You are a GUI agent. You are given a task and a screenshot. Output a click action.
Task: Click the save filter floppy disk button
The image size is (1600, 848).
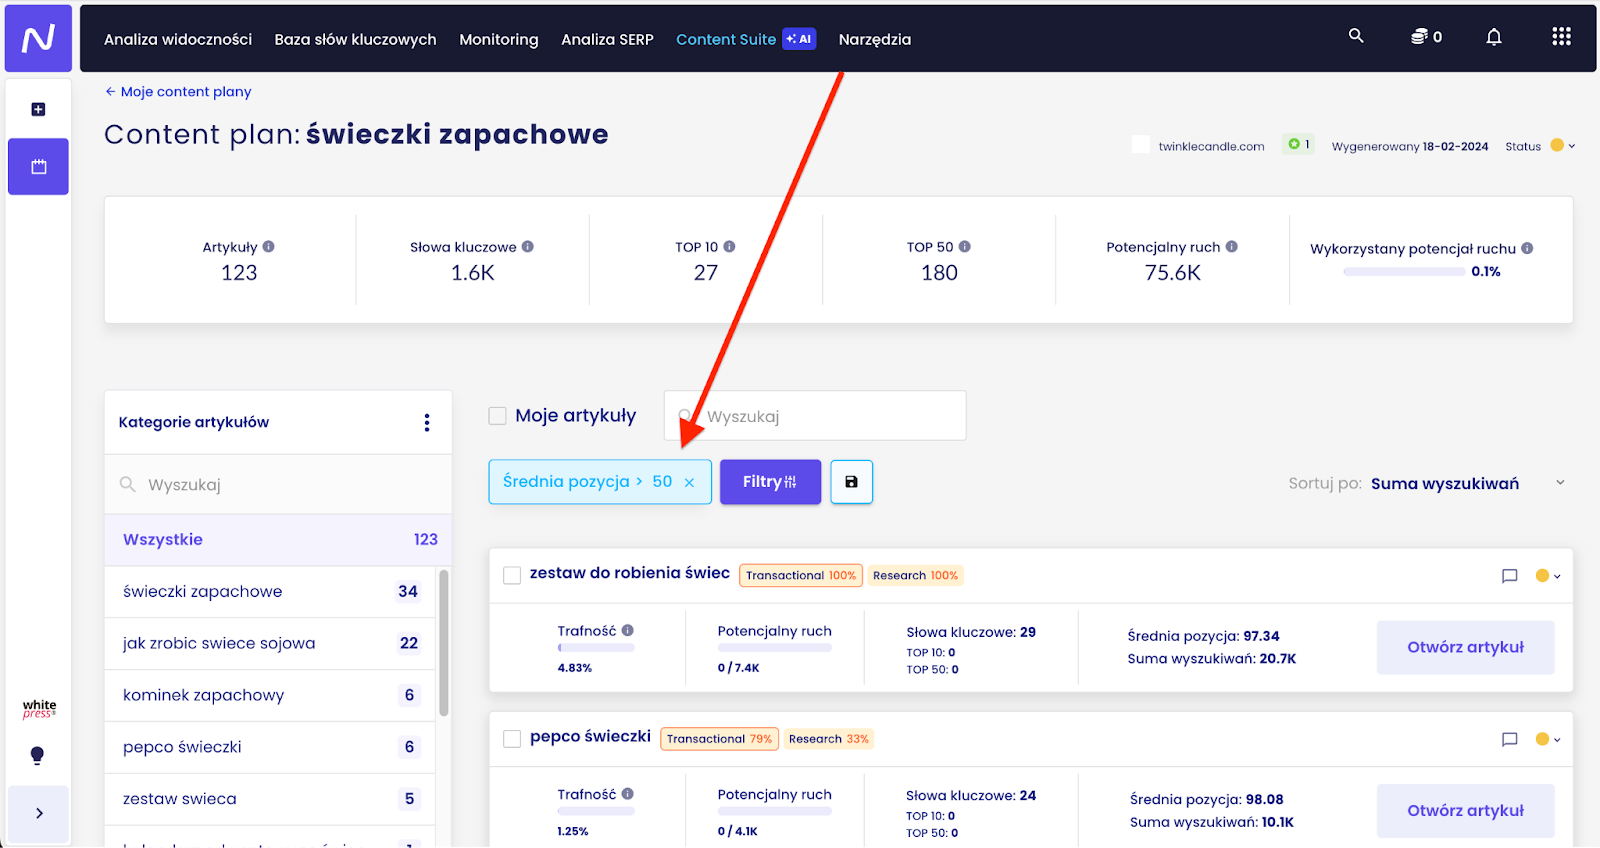coord(851,482)
